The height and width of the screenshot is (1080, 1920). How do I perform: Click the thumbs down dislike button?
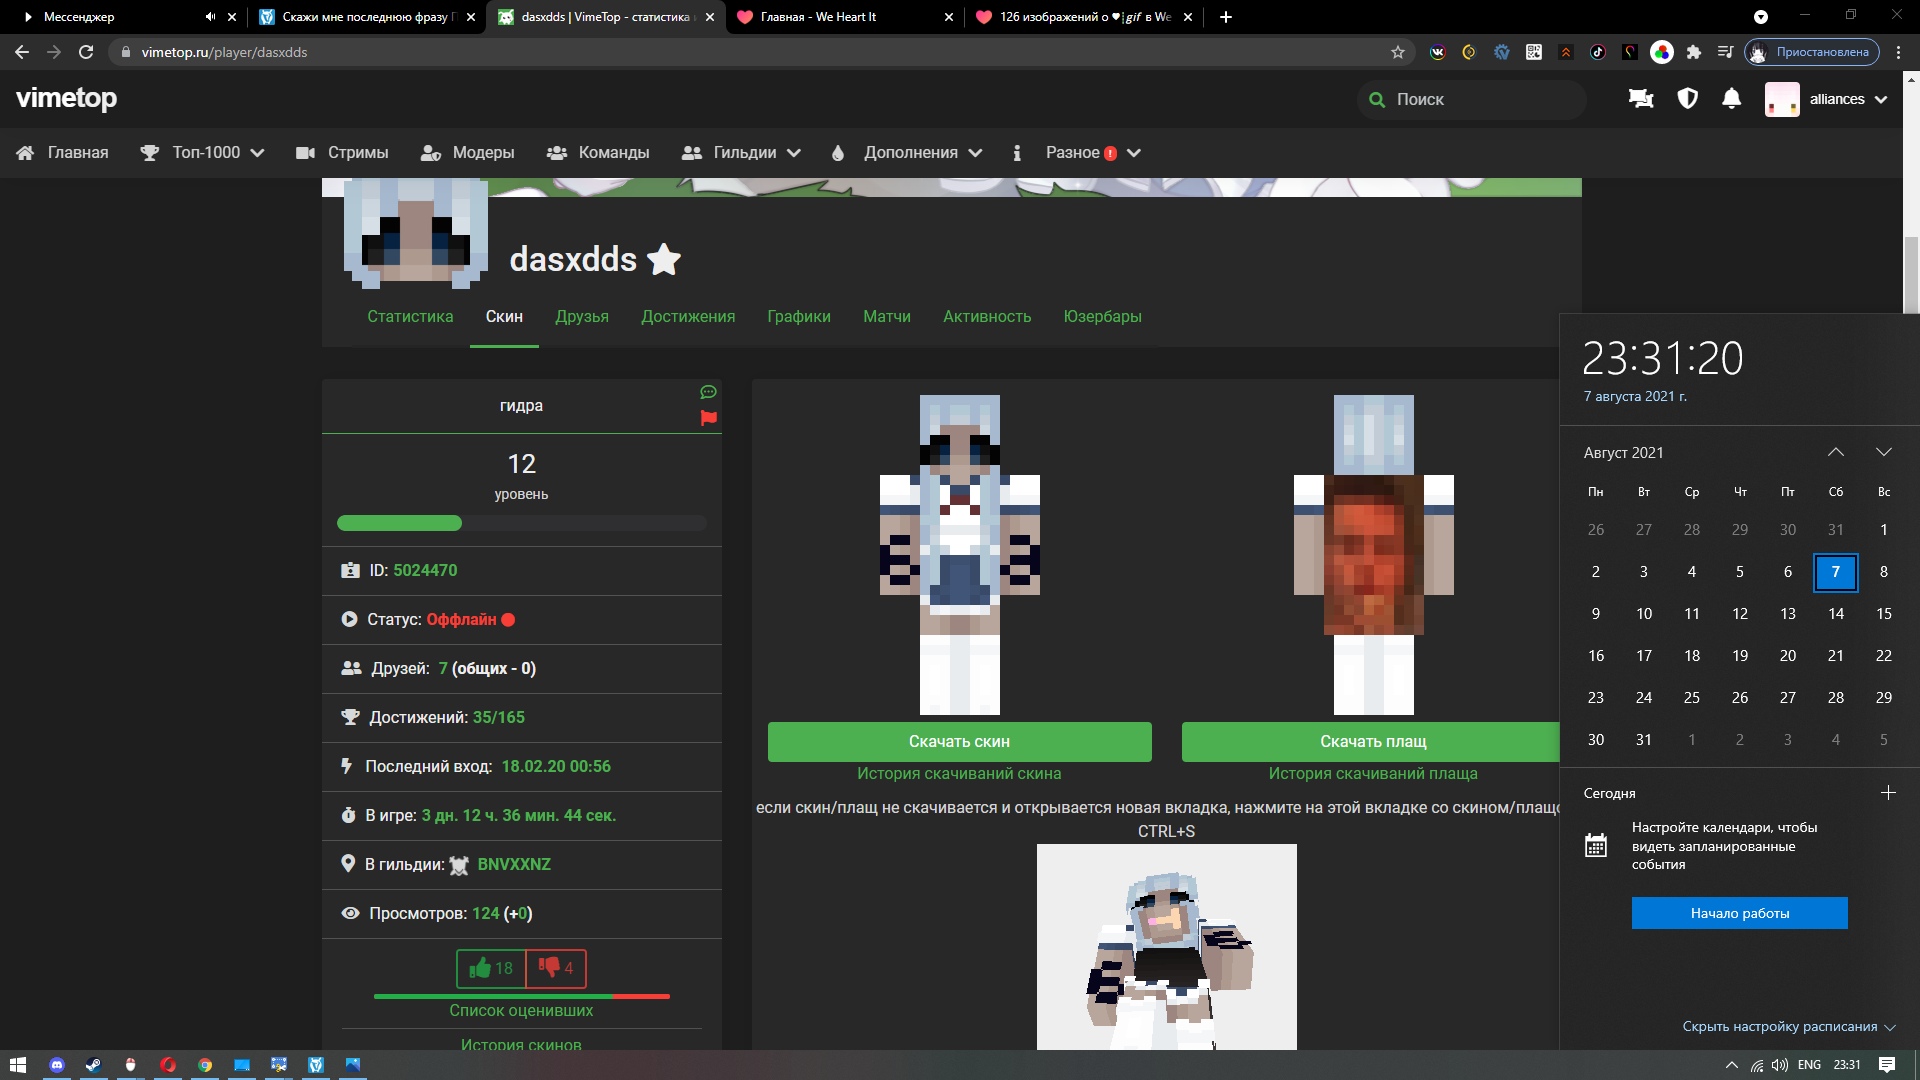pos(556,968)
